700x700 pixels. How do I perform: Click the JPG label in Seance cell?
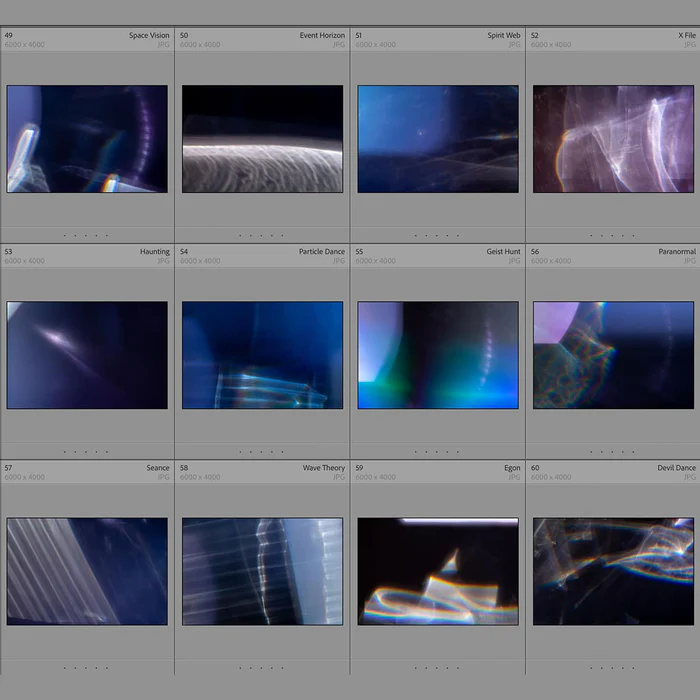(163, 477)
